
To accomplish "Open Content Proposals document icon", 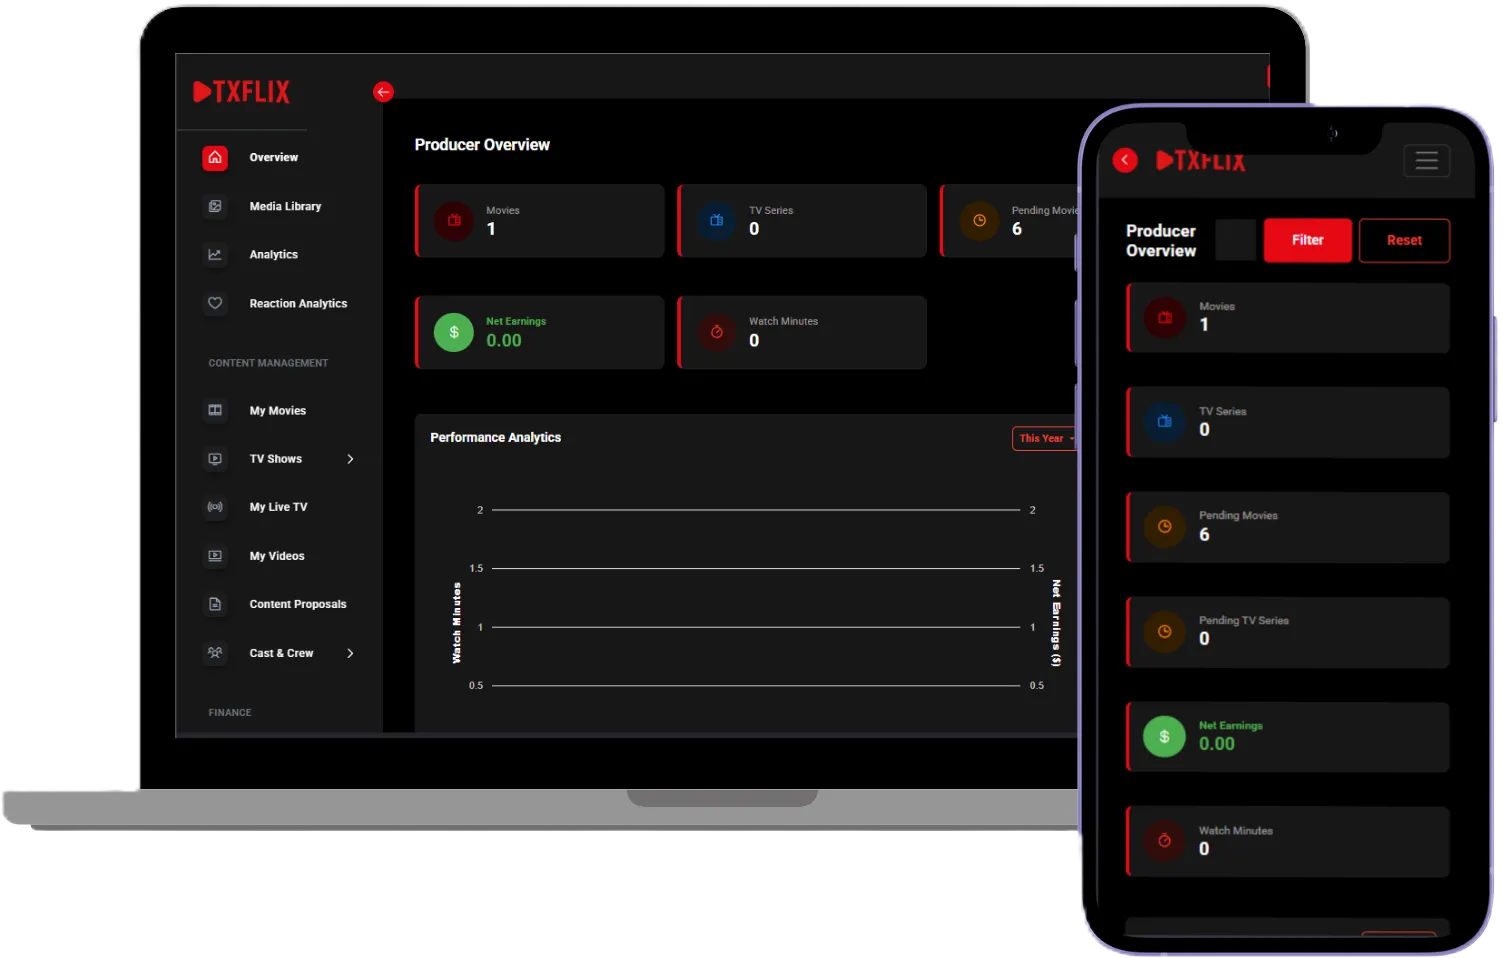I will point(214,604).
